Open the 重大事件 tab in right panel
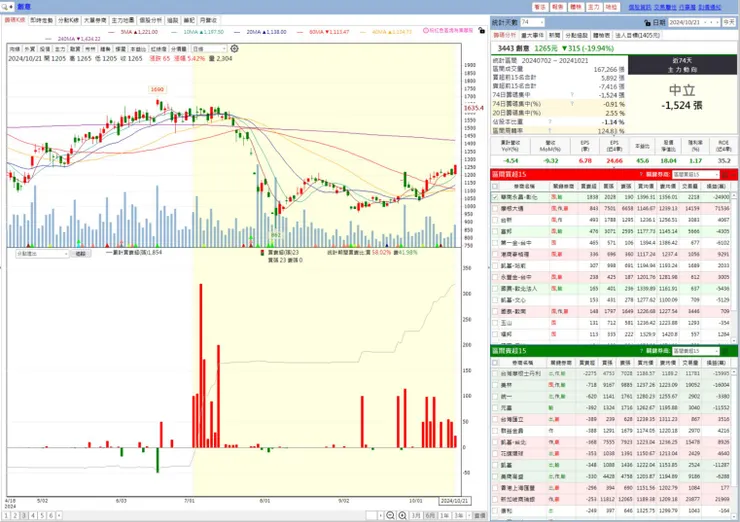The image size is (740, 522). (532, 35)
